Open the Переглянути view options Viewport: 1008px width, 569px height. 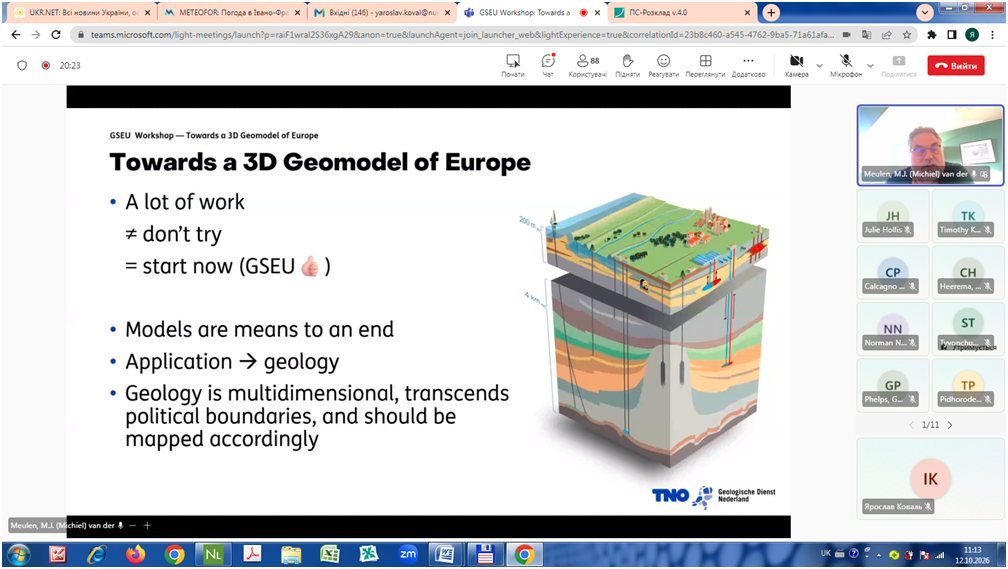(705, 66)
